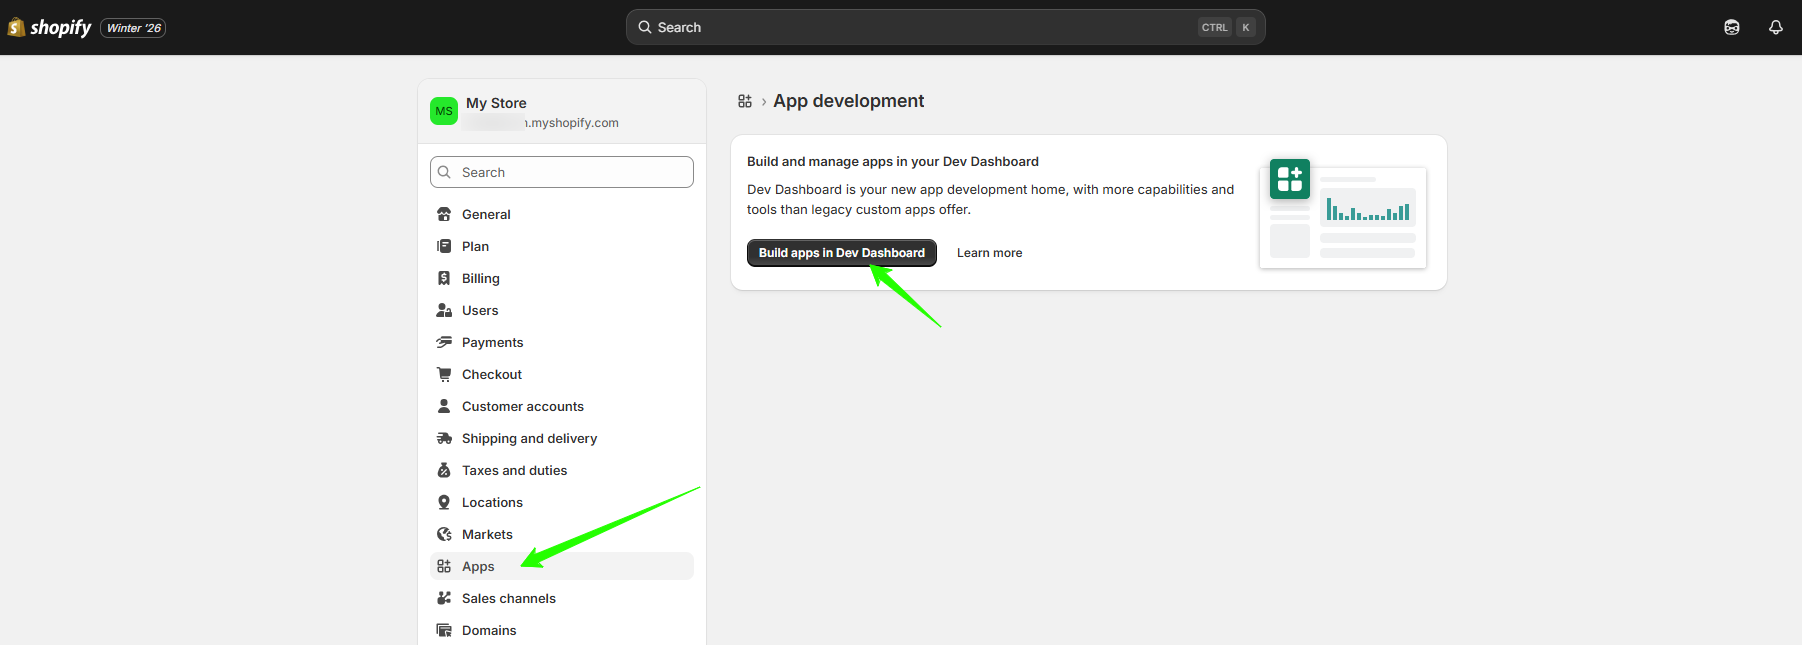Viewport: 1802px width, 645px height.
Task: Click the top global Search bar
Action: [x=920, y=27]
